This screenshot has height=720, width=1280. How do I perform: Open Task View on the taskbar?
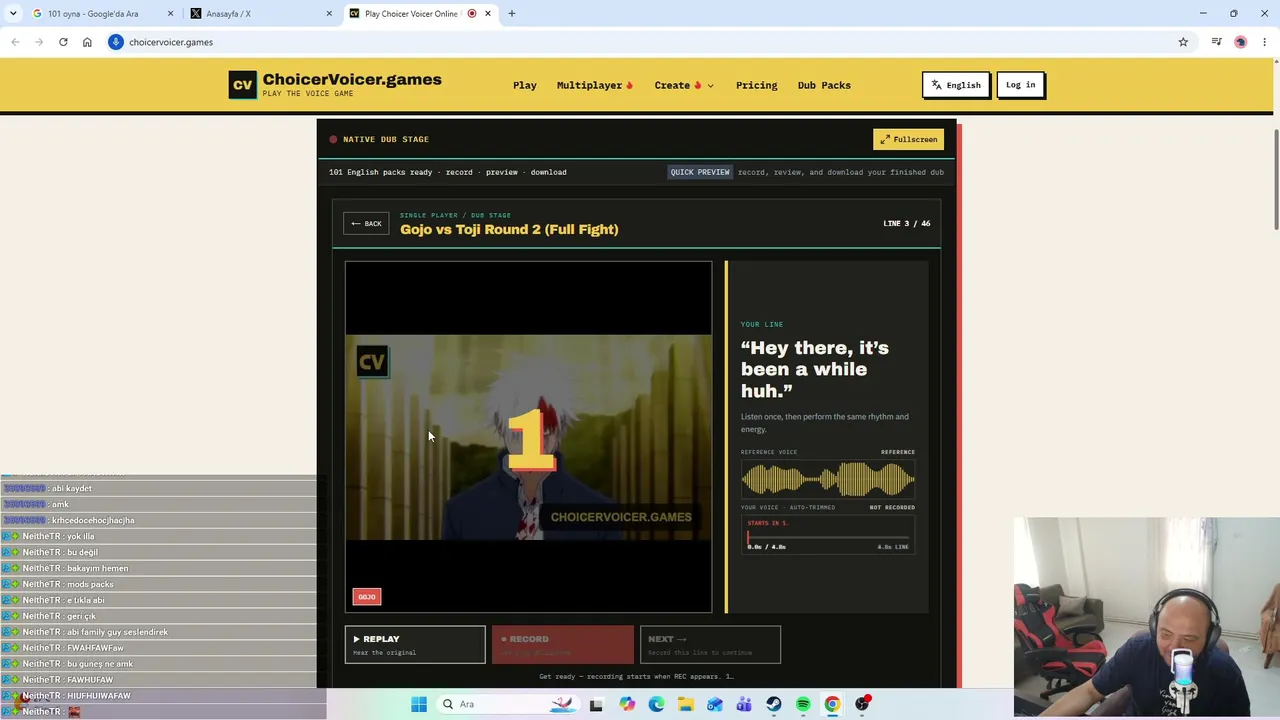[596, 704]
